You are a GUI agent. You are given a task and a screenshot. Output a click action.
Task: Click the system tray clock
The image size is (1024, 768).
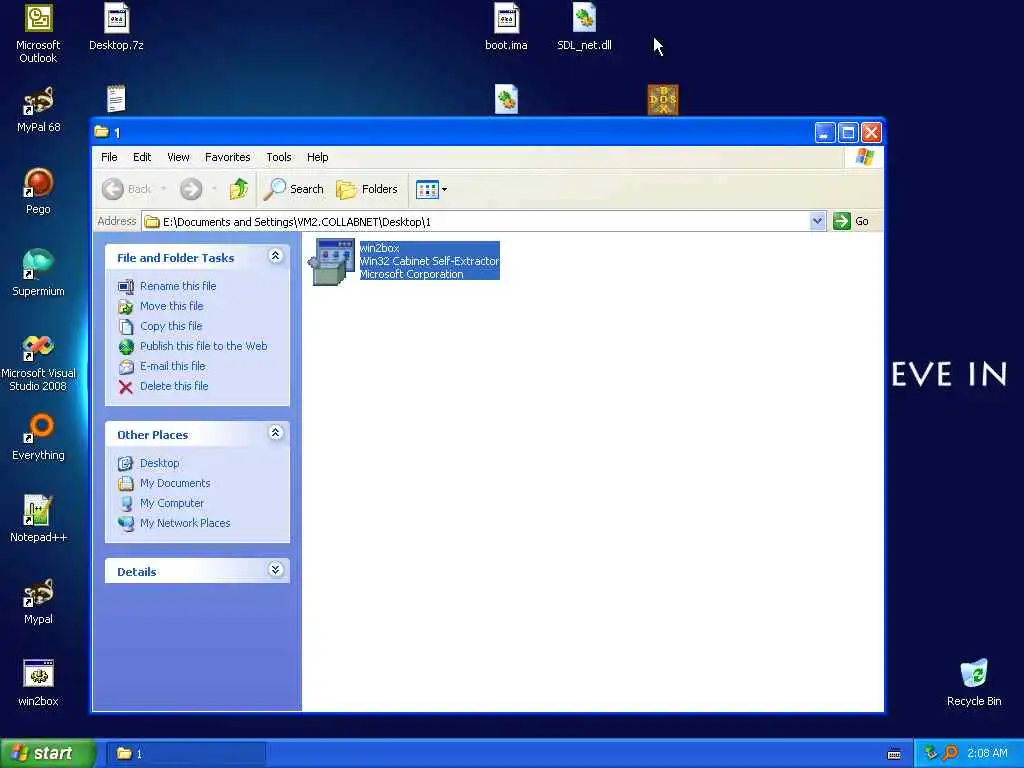(x=987, y=754)
